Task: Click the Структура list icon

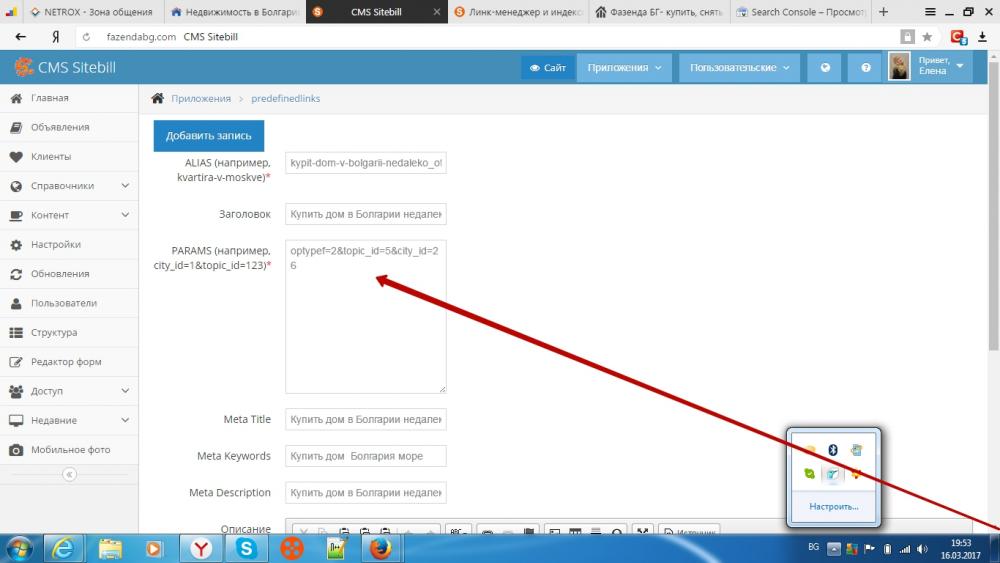Action: coord(16,333)
